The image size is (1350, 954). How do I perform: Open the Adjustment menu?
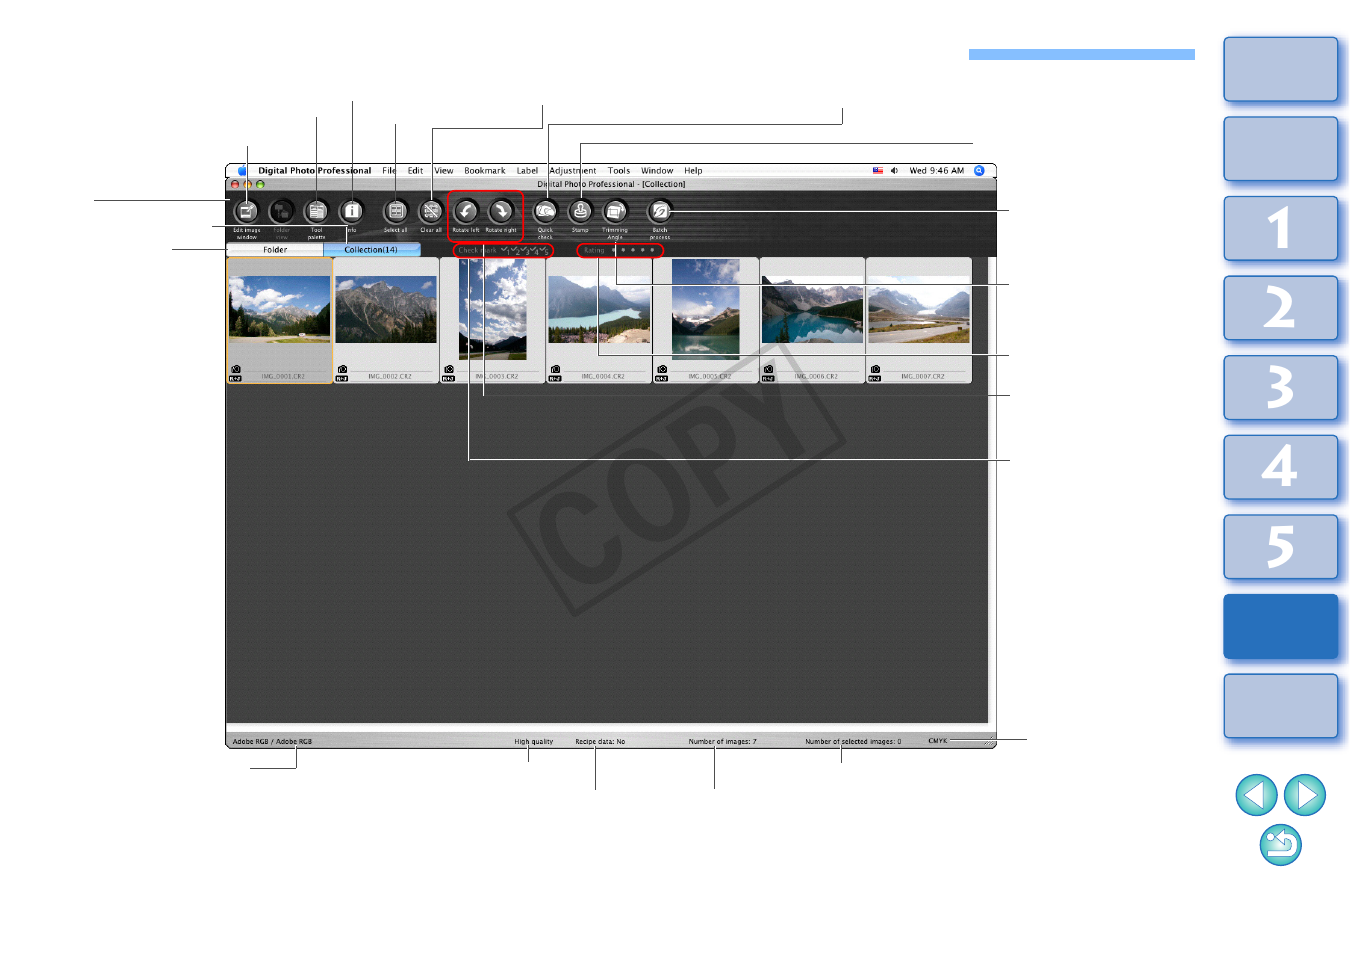[572, 171]
